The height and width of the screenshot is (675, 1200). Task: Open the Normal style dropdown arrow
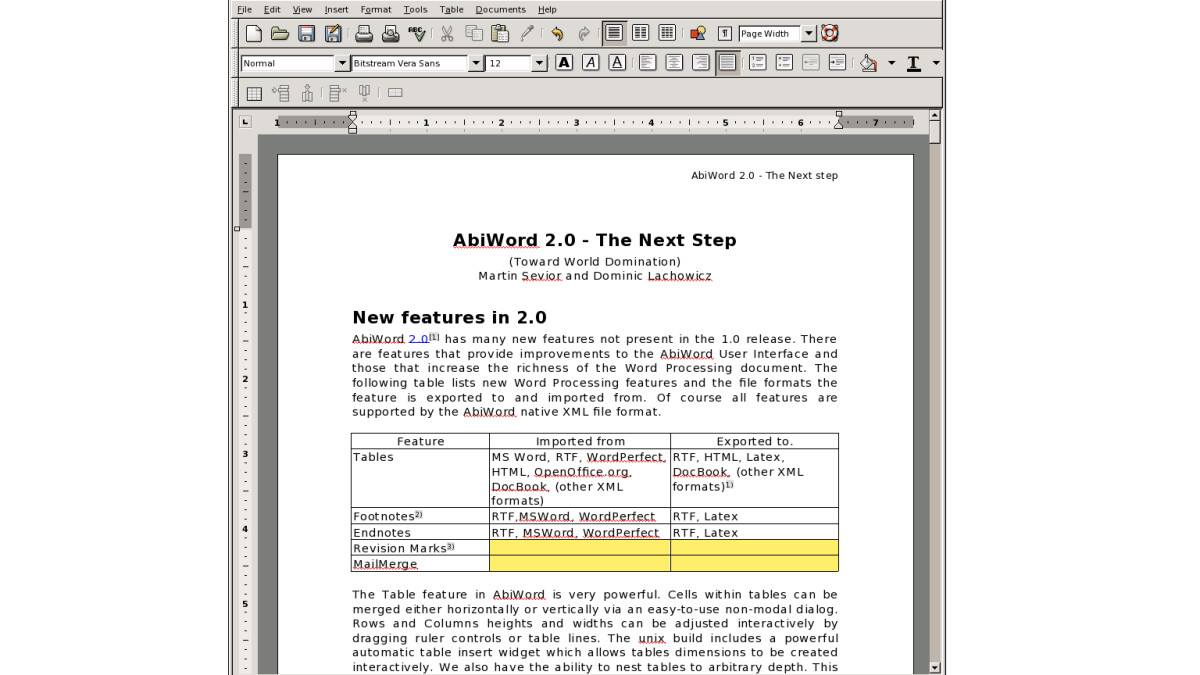point(342,63)
